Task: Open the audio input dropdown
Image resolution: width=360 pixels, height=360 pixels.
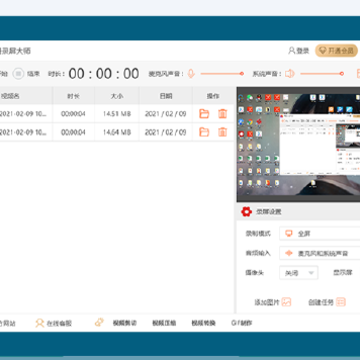Action: [x=320, y=253]
